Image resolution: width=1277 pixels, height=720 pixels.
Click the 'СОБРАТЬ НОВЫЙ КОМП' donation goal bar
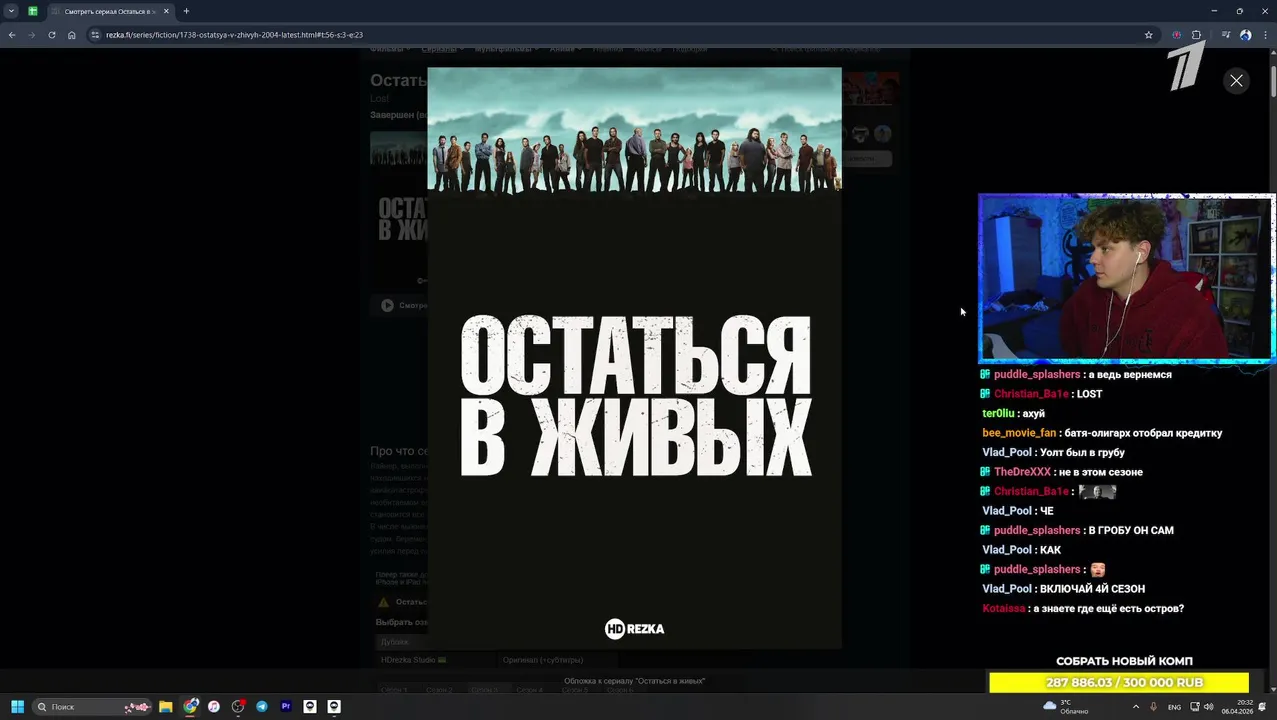pos(1119,682)
